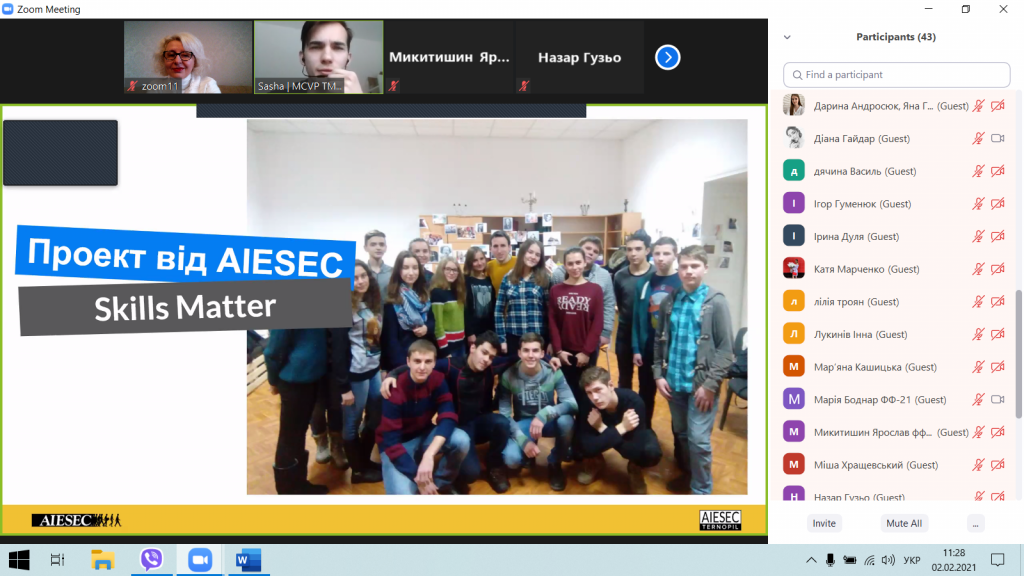1024x576 pixels.
Task: Click the next video thumbnails arrow
Action: tap(667, 58)
